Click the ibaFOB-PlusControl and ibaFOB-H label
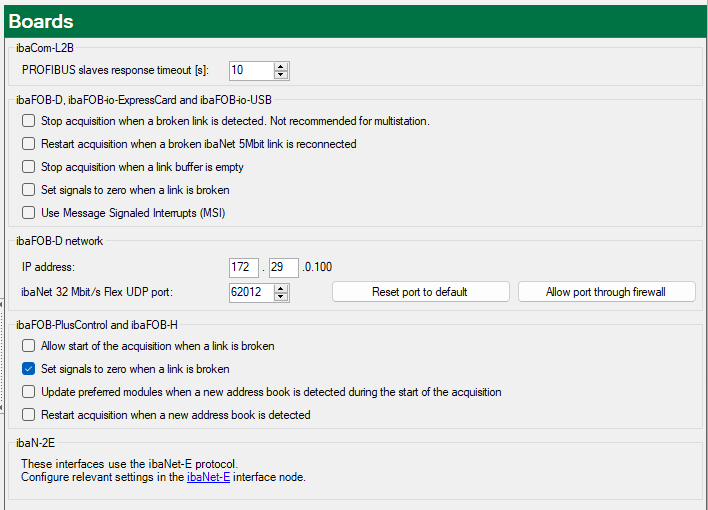The image size is (708, 510). tap(97, 325)
